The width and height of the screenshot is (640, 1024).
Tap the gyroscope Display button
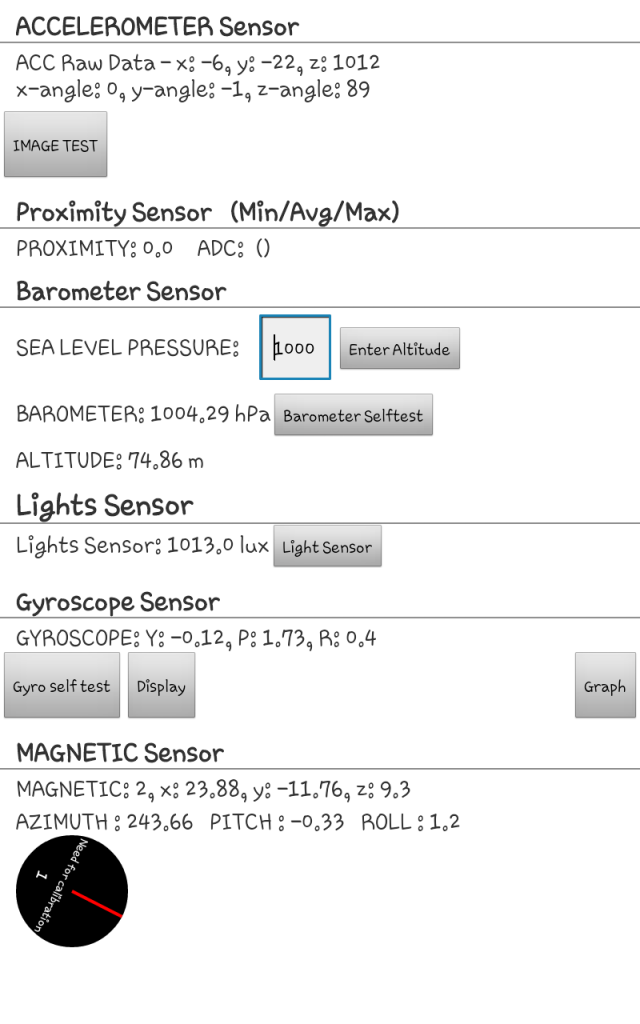161,686
